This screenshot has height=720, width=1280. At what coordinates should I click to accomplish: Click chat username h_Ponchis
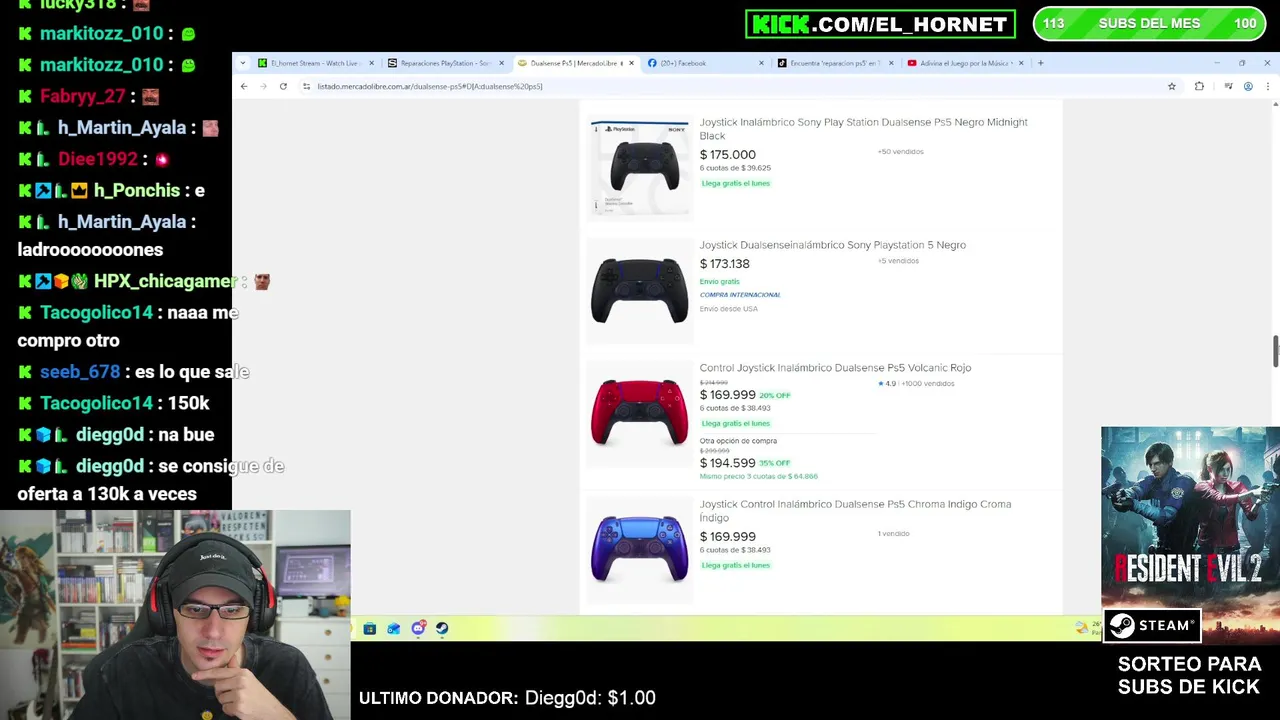[136, 191]
